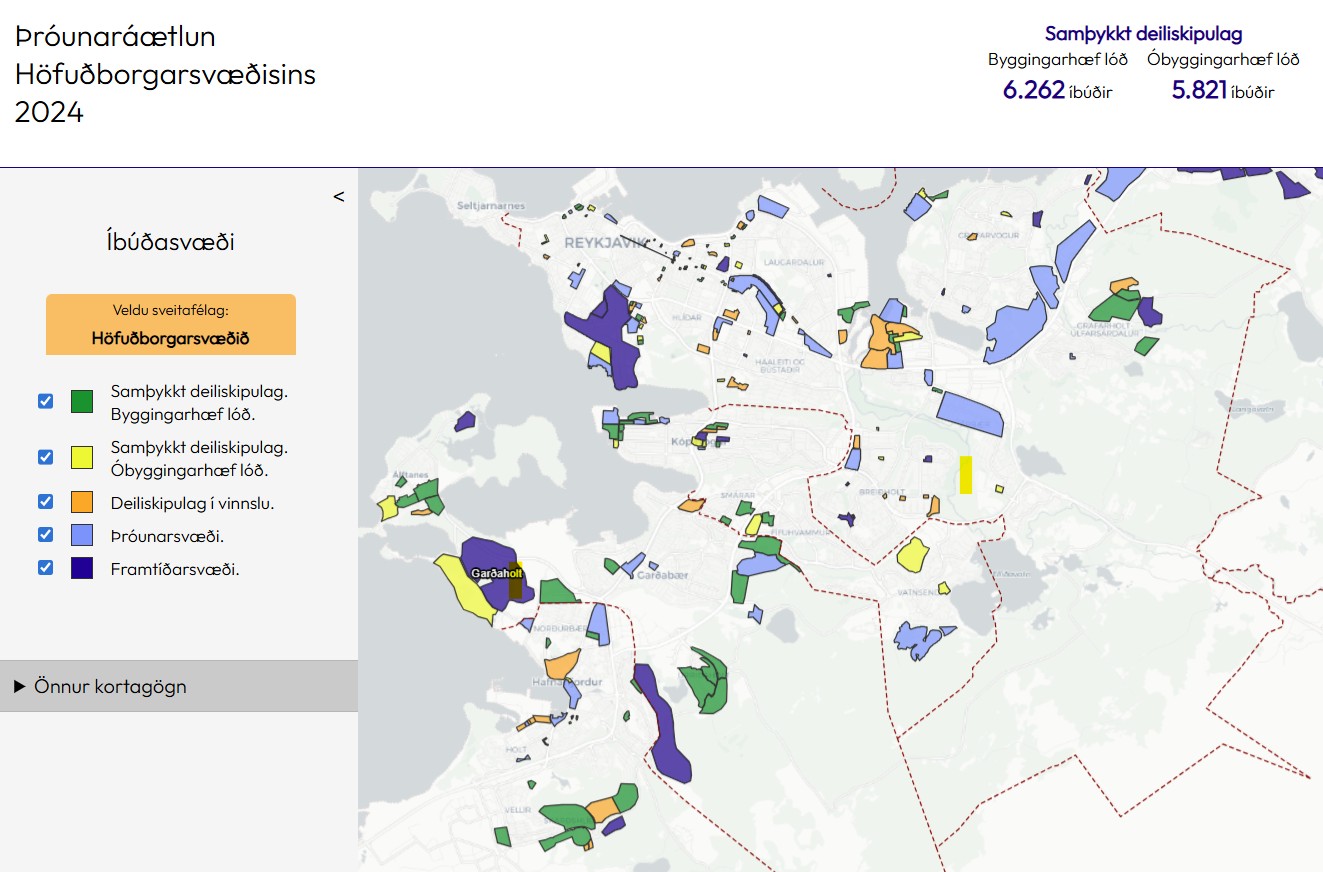The image size is (1323, 872).
Task: Open the Höfuðborgarsvæðið municipality selector
Action: 170,325
